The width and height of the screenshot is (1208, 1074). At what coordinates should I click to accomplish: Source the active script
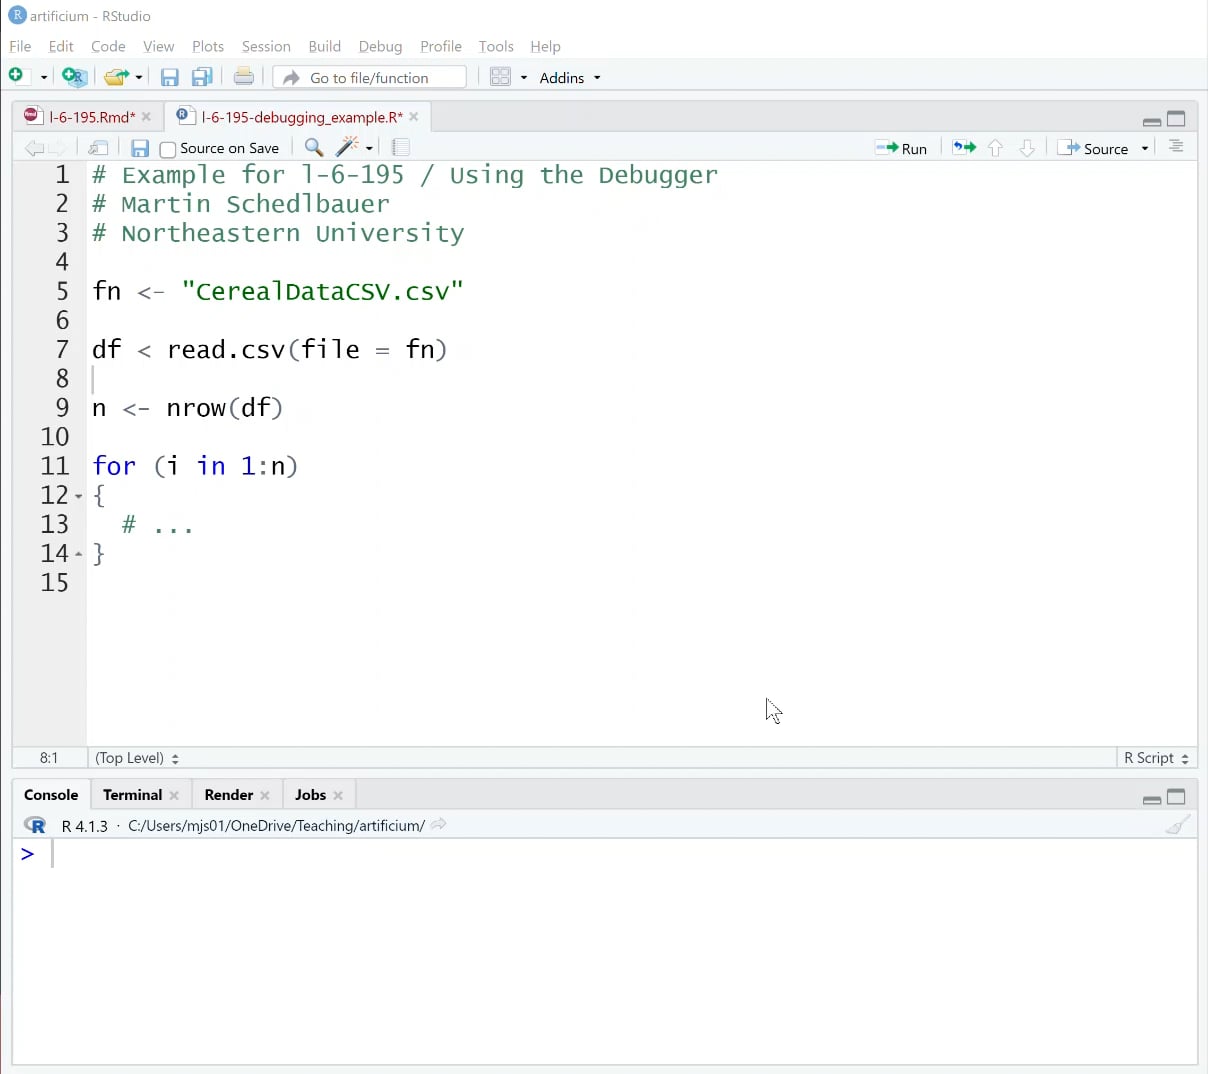[x=1093, y=148]
